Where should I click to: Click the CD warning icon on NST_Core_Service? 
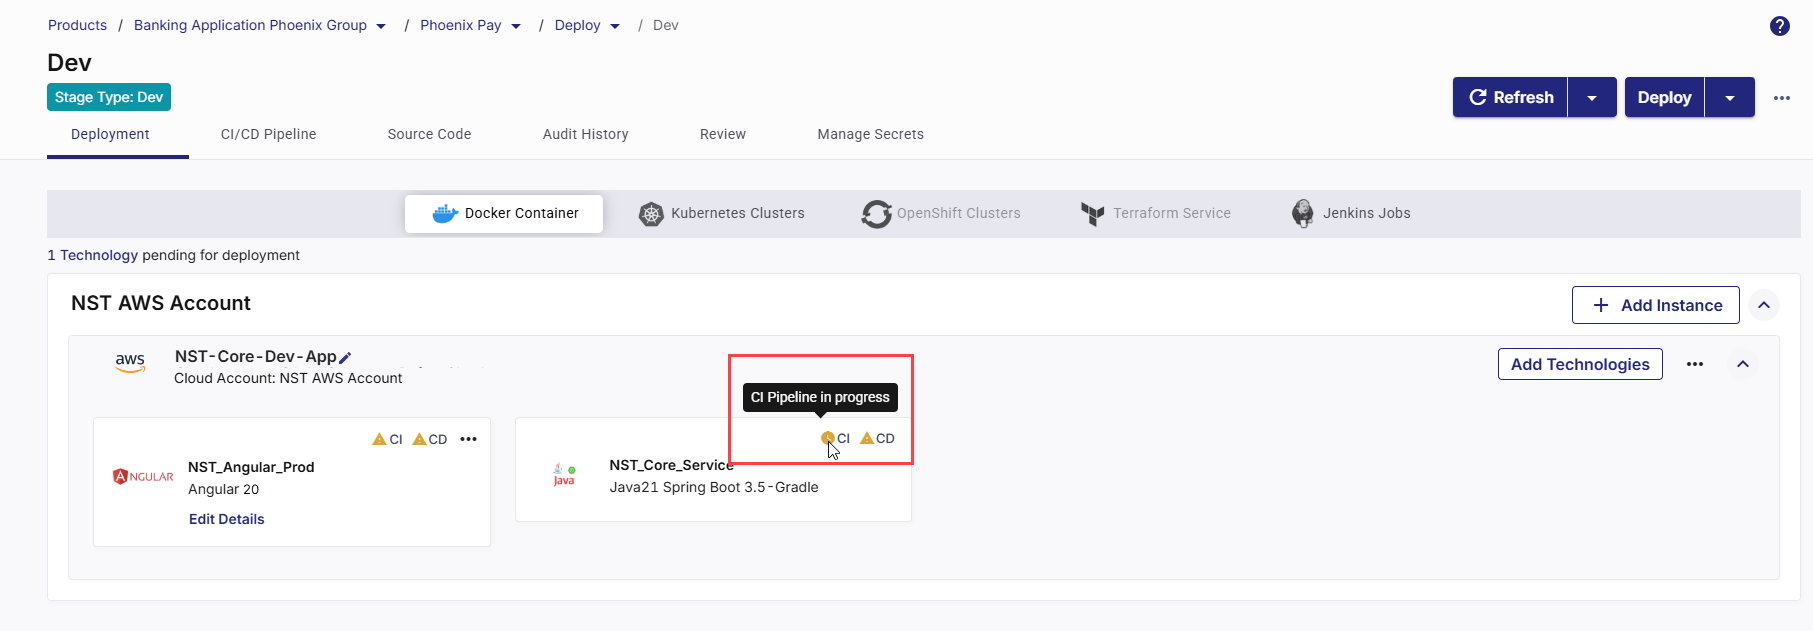click(x=867, y=438)
